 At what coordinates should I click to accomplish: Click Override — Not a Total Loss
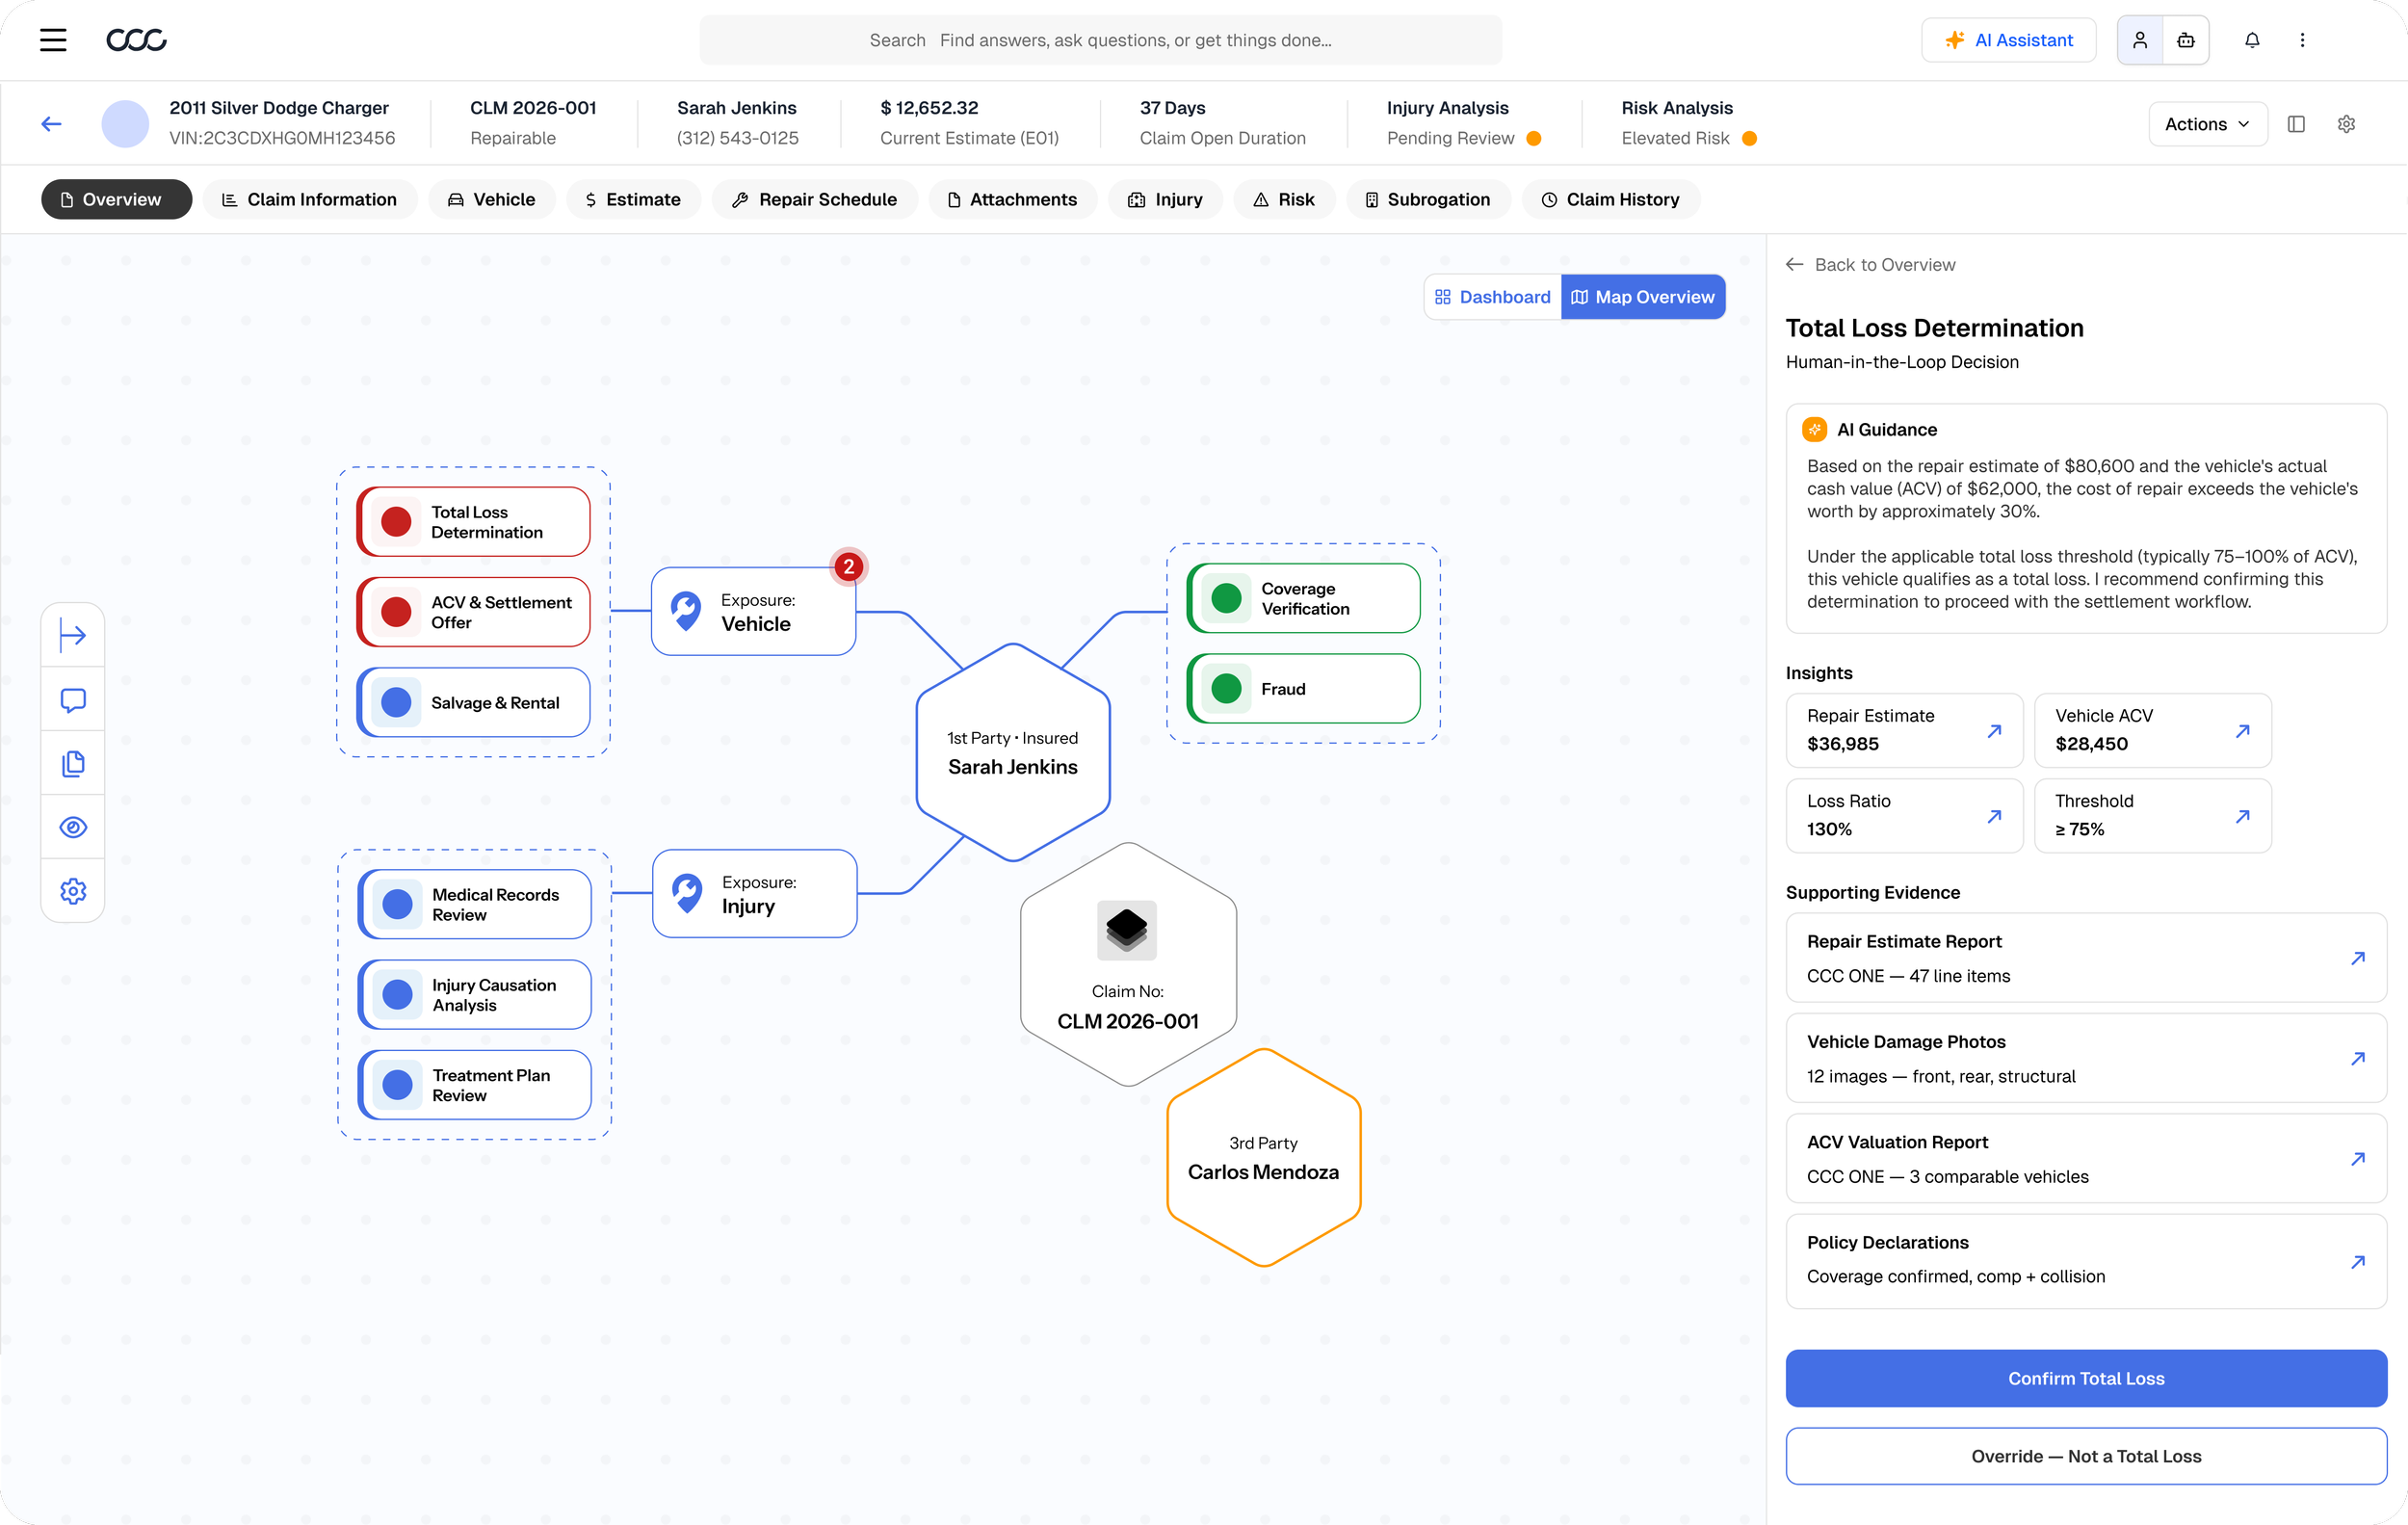pos(2086,1457)
